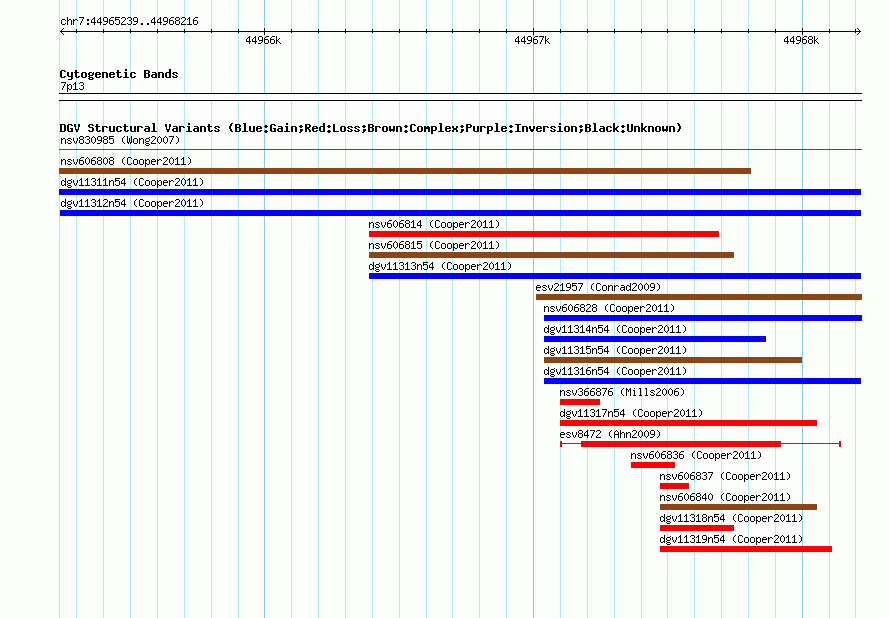Click the blue nsv606828 gain bar
890x618 pixels.
coord(703,318)
